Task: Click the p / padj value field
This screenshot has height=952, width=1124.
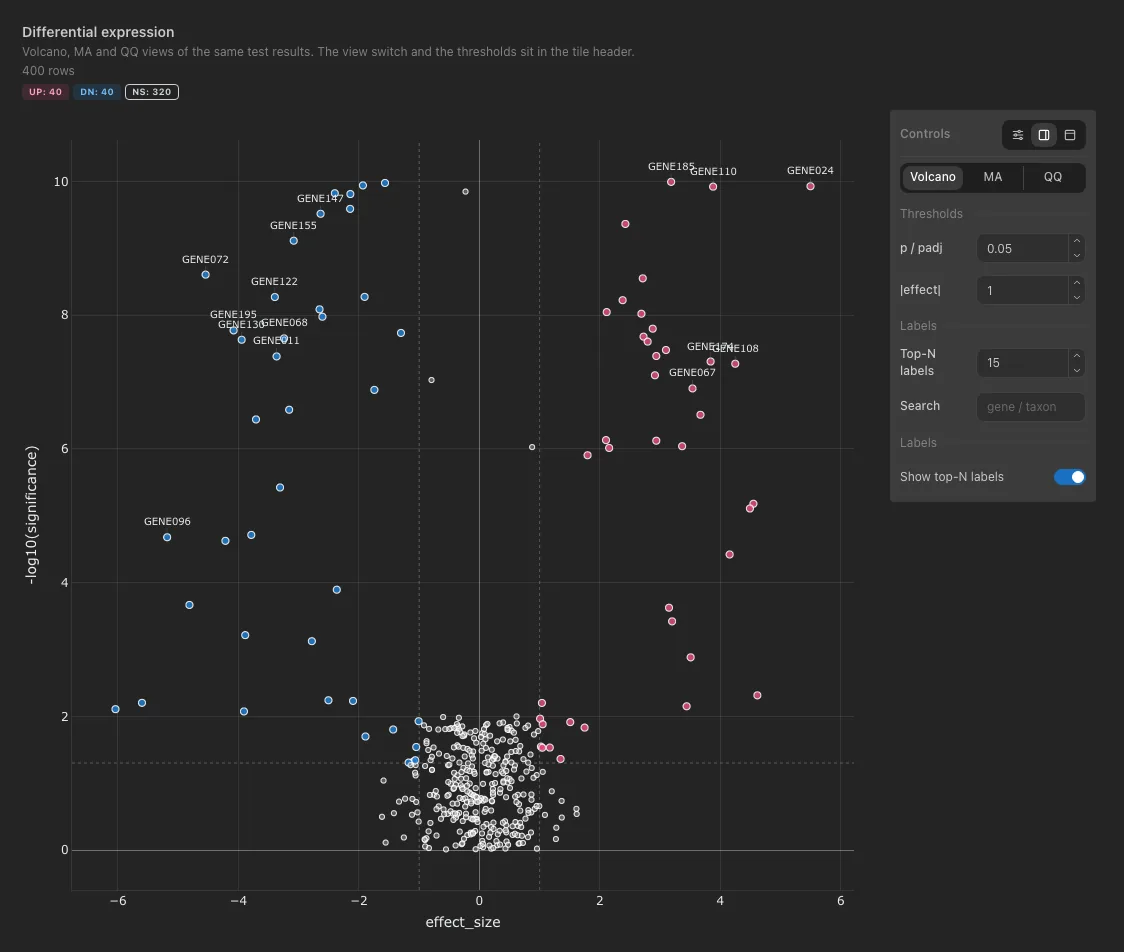Action: click(x=1023, y=248)
